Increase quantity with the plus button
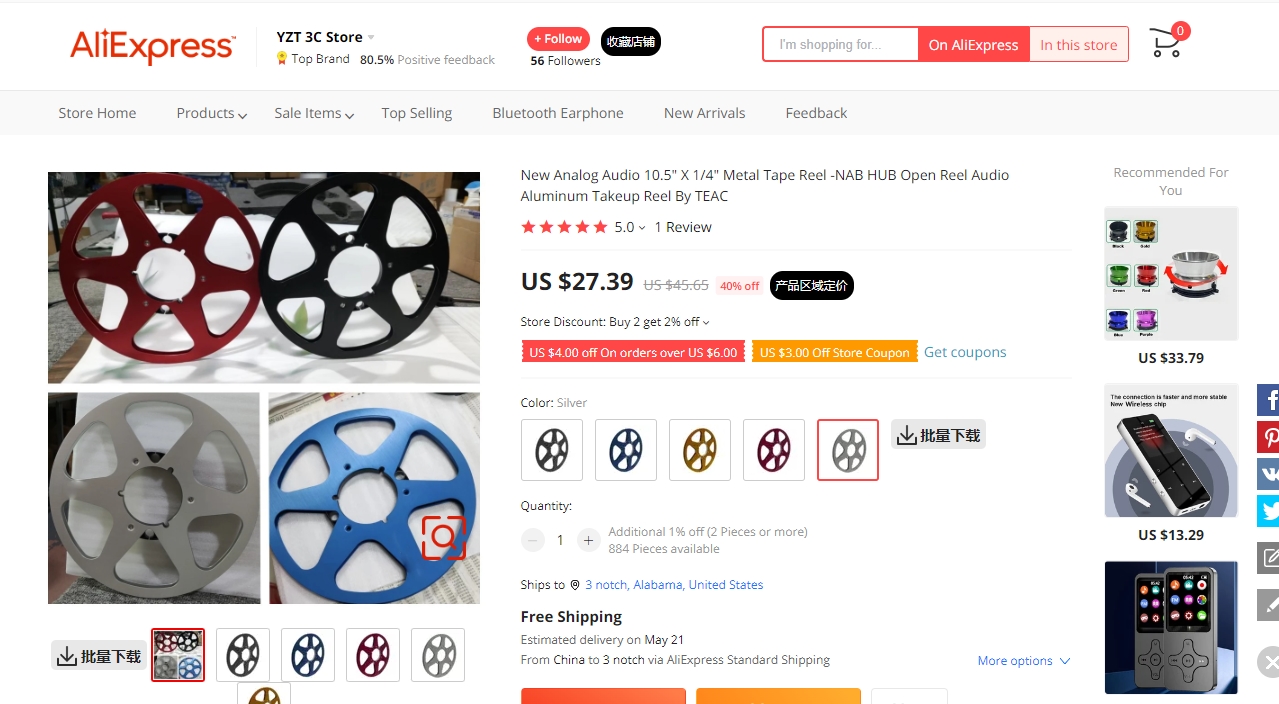Viewport: 1279px width, 704px height. (x=589, y=540)
